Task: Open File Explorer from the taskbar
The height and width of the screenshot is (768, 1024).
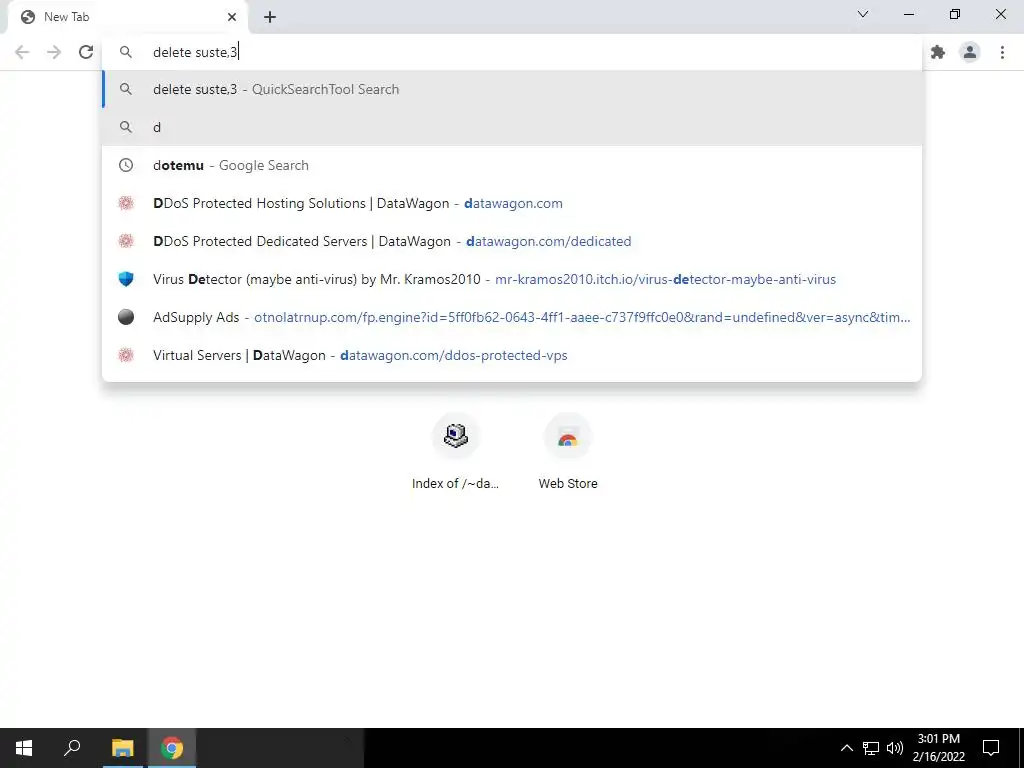Action: pos(122,748)
